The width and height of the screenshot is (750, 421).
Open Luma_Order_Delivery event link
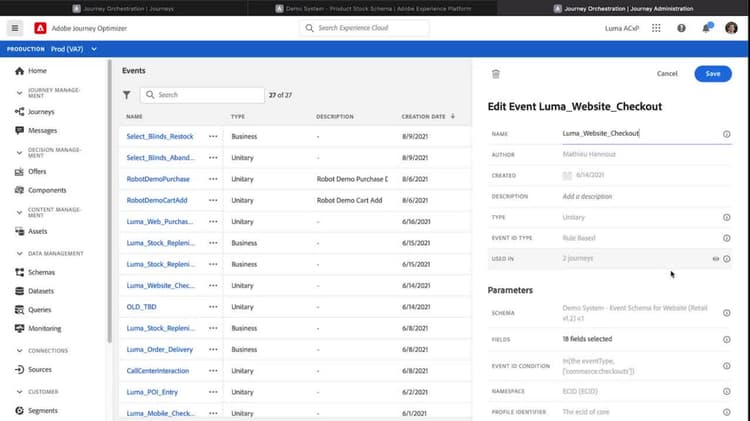[x=159, y=349]
